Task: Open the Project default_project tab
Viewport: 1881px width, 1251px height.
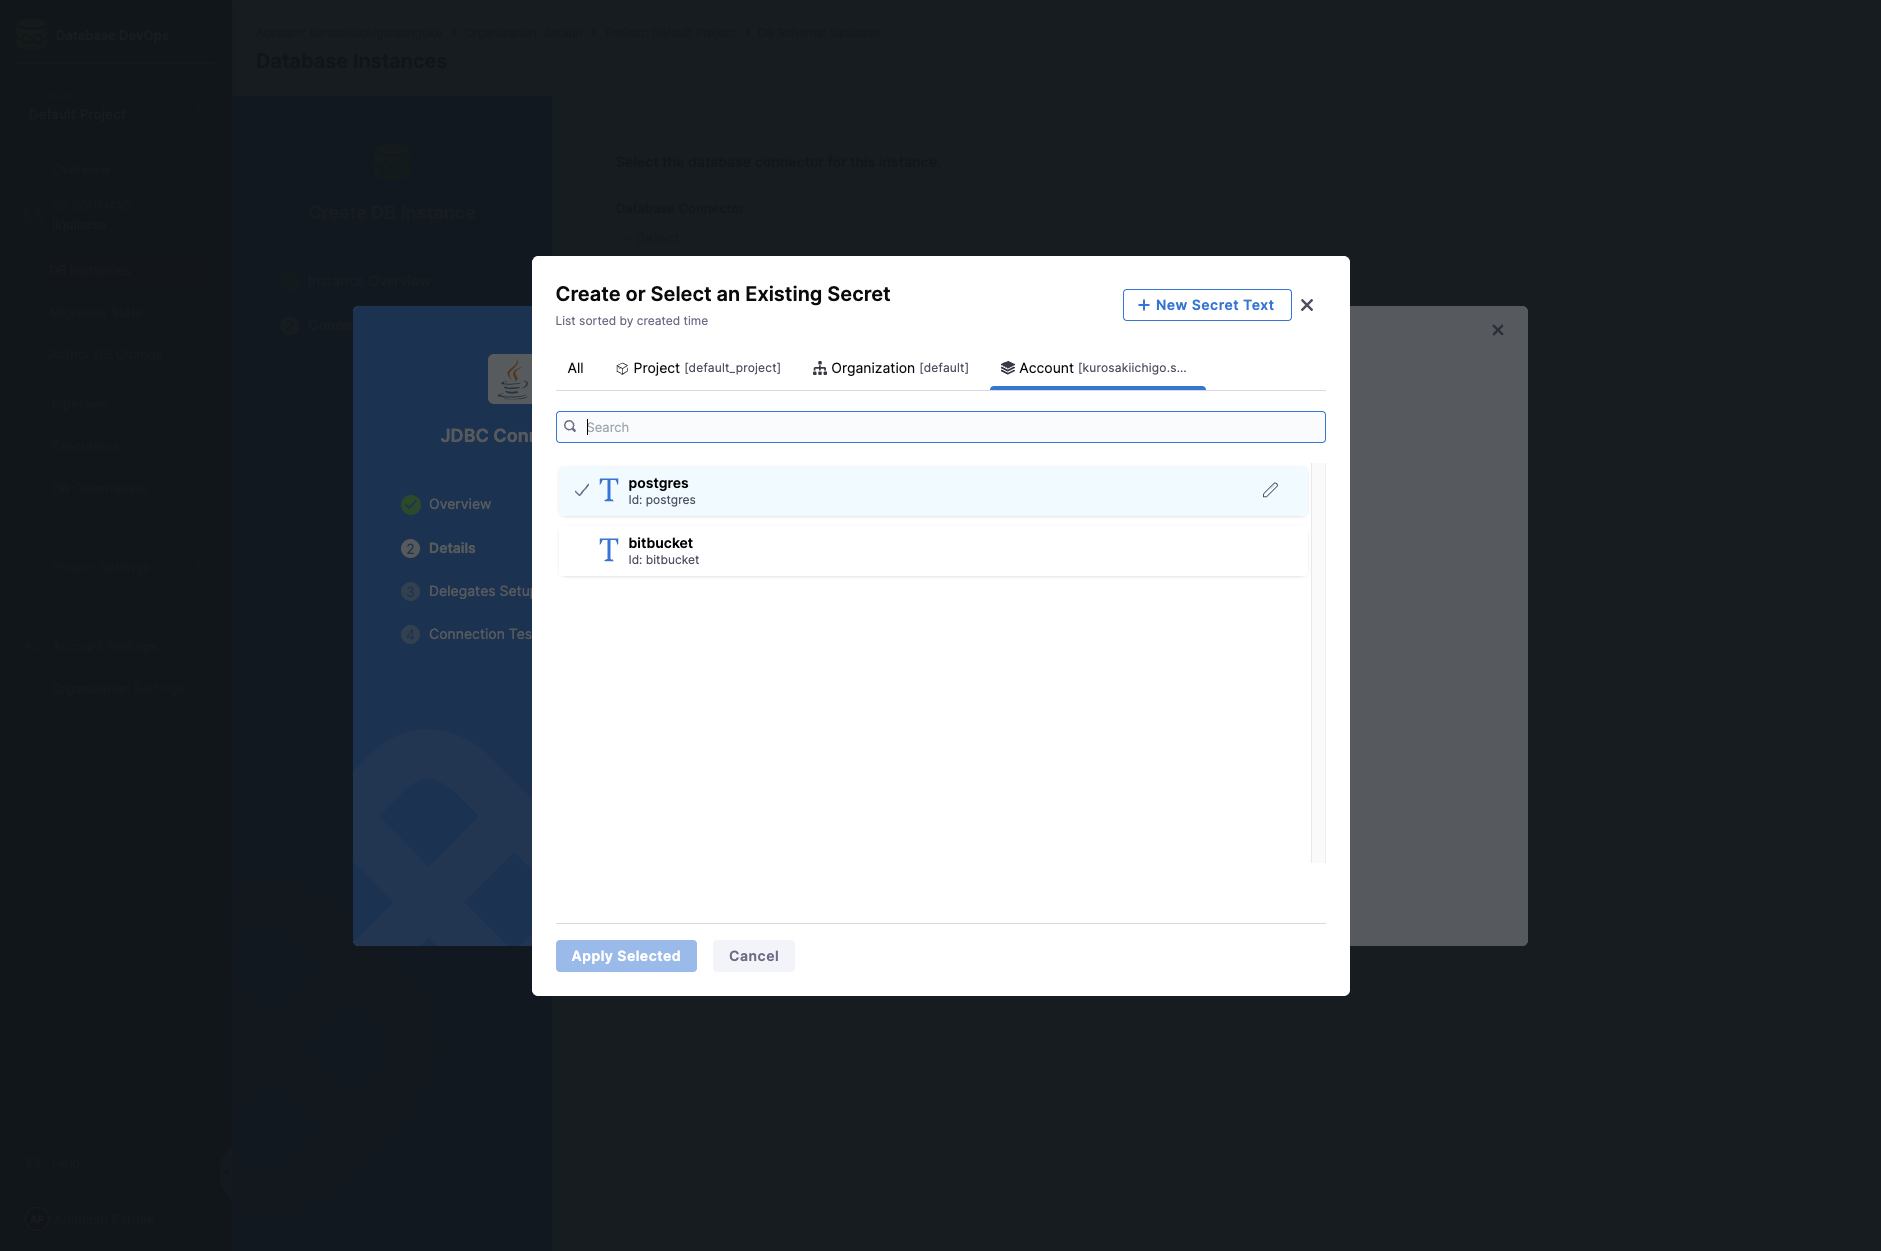Action: [698, 368]
